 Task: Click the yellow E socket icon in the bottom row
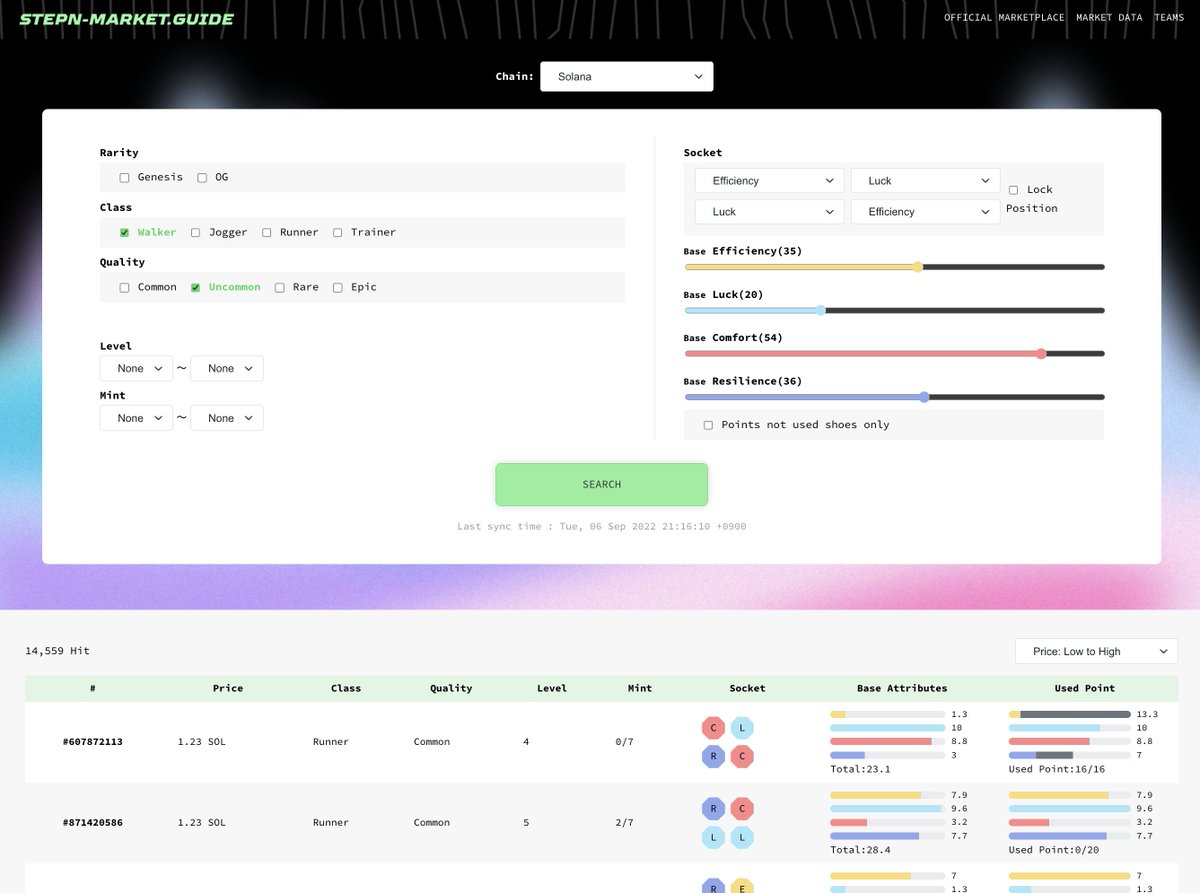(x=741, y=887)
